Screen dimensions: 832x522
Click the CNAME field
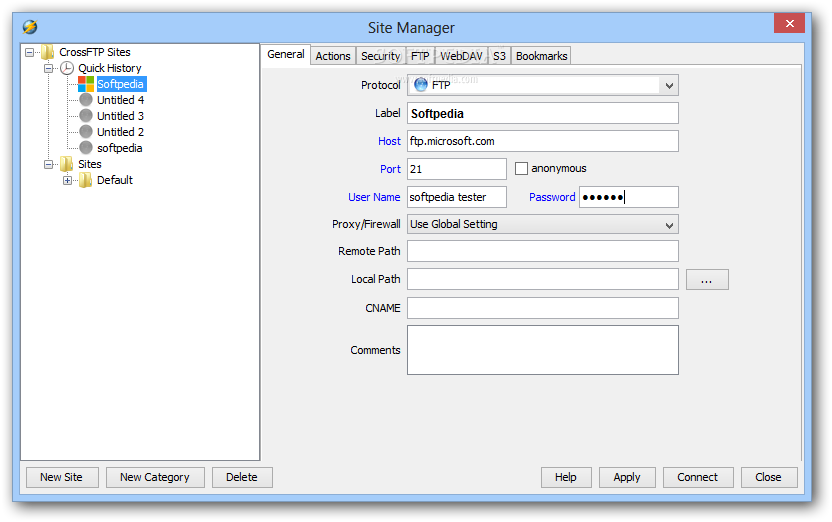543,308
